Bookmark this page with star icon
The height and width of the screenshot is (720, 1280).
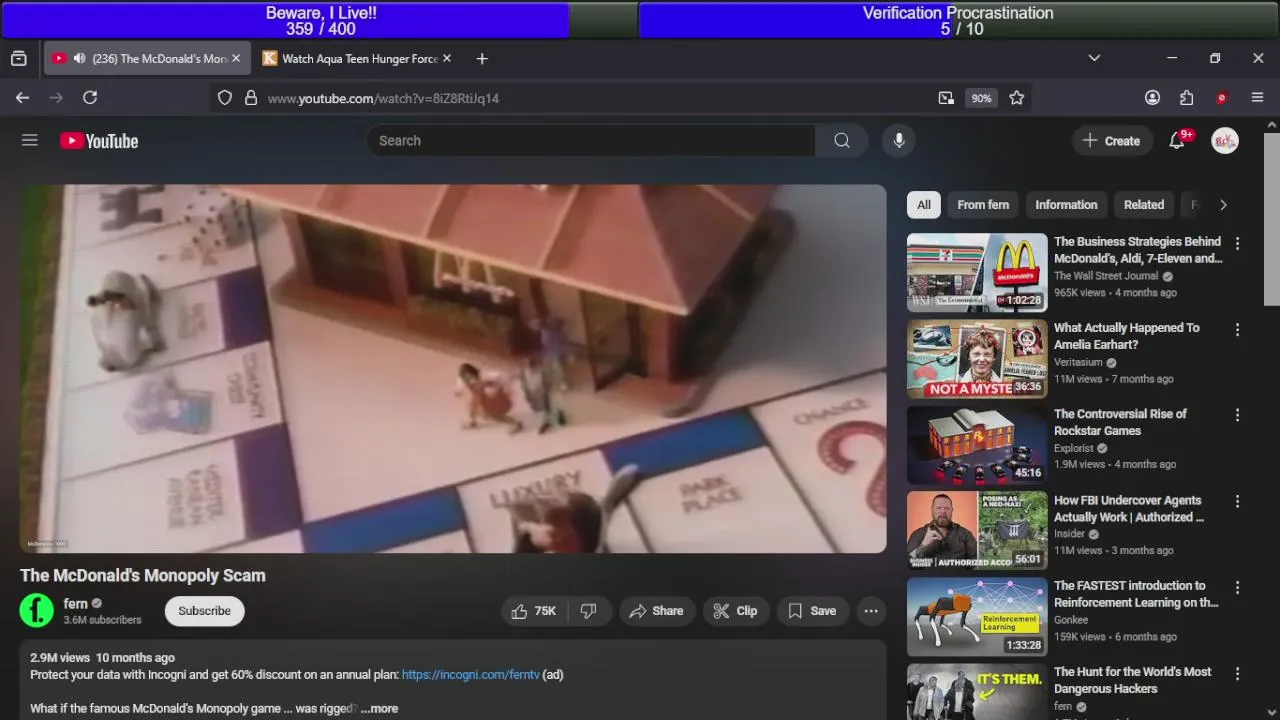[1017, 98]
